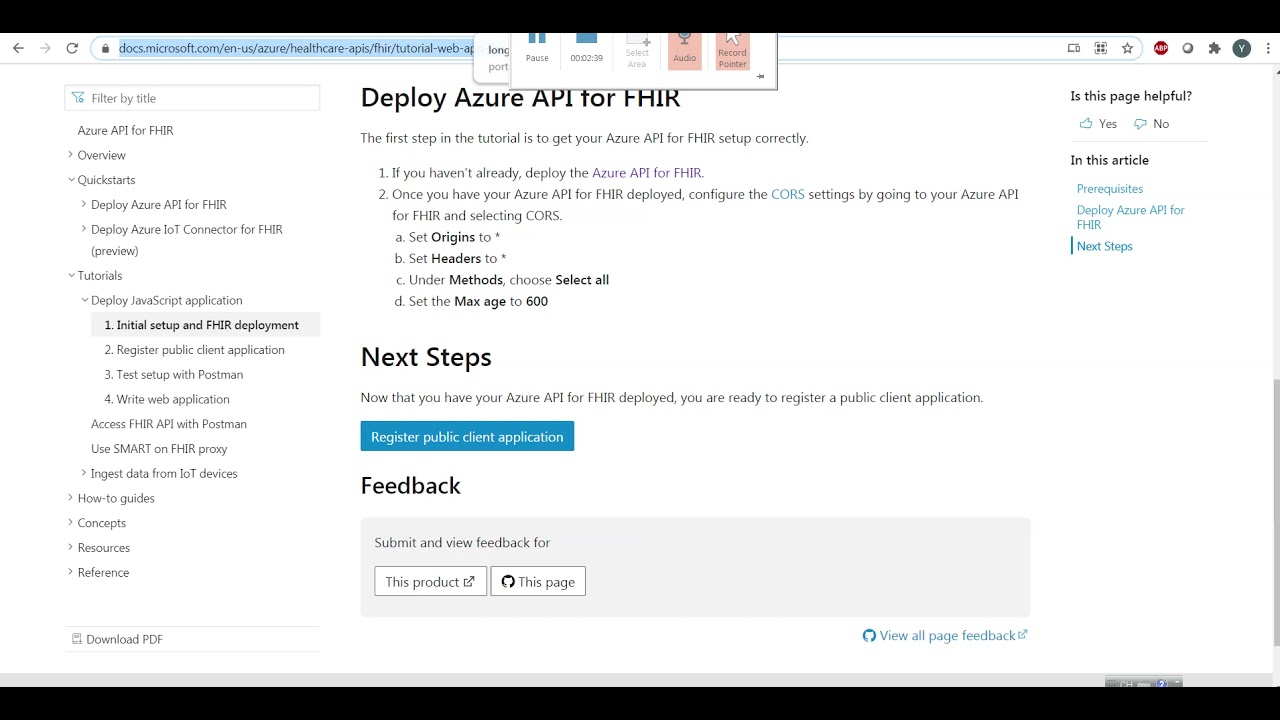1280x720 pixels.
Task: Open View all page feedback link
Action: click(x=945, y=636)
